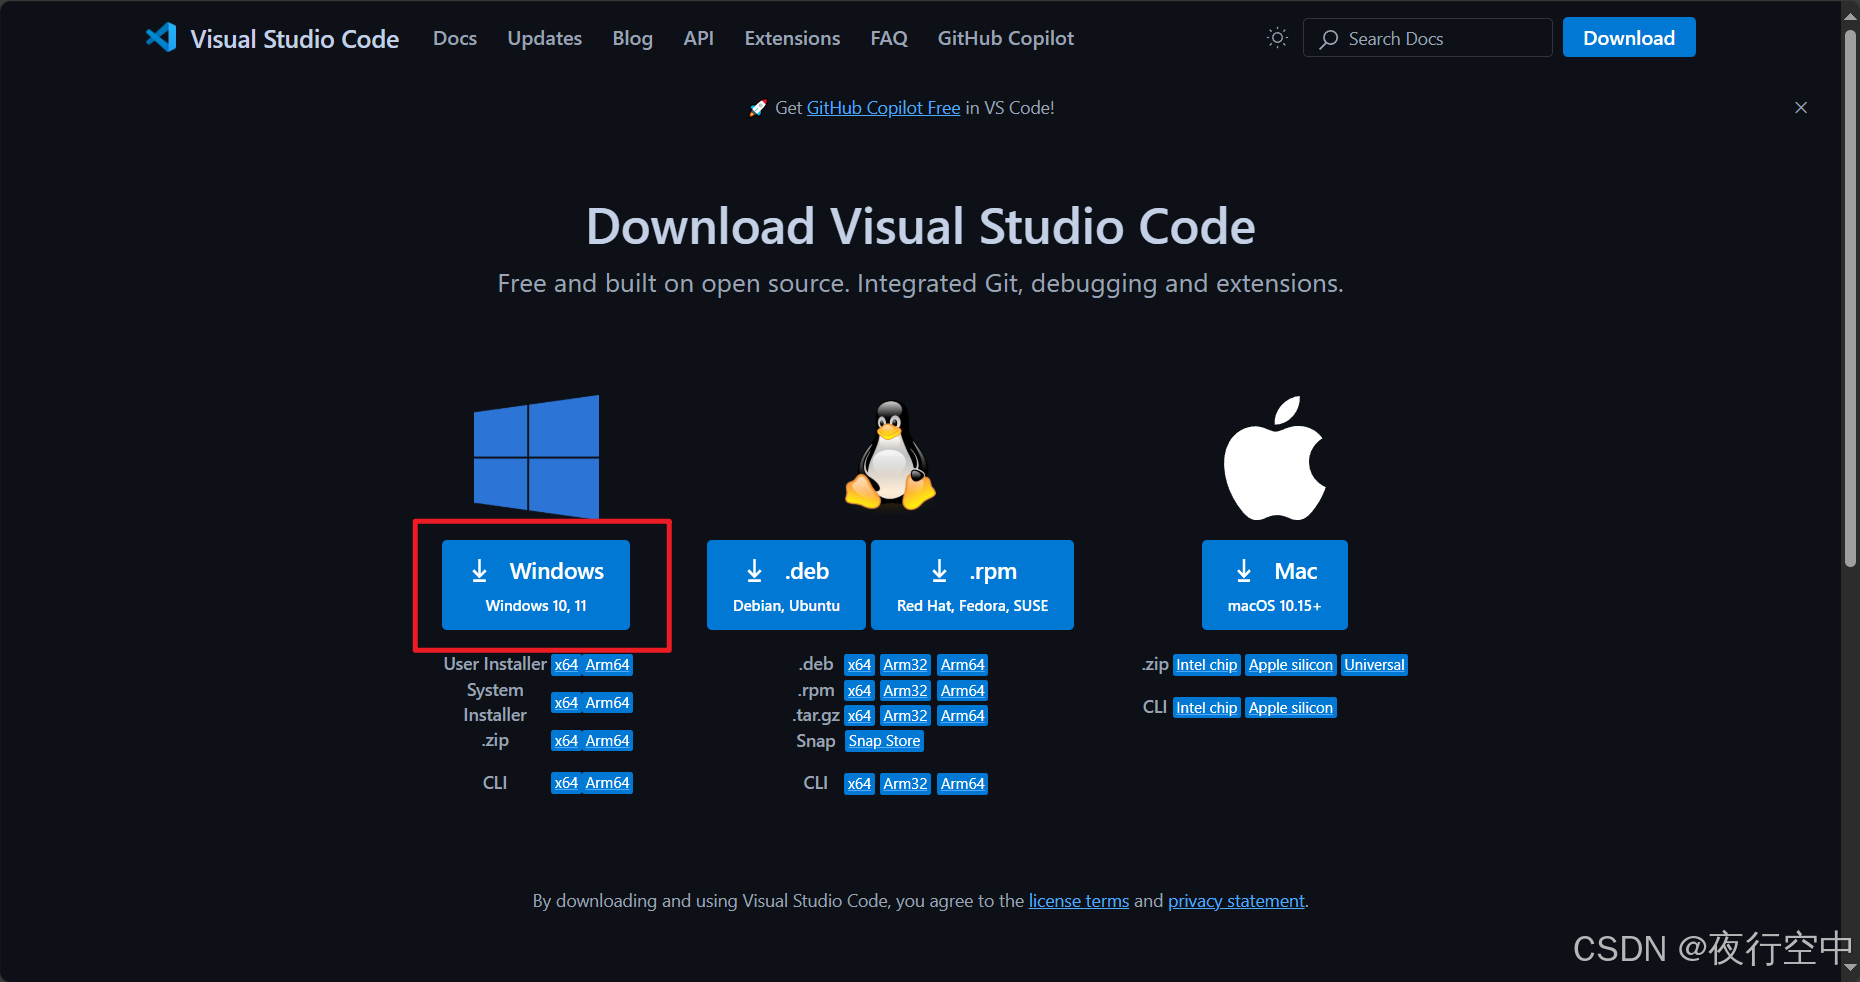Image resolution: width=1860 pixels, height=982 pixels.
Task: Select Windows User Installer Arm64
Action: tap(607, 665)
